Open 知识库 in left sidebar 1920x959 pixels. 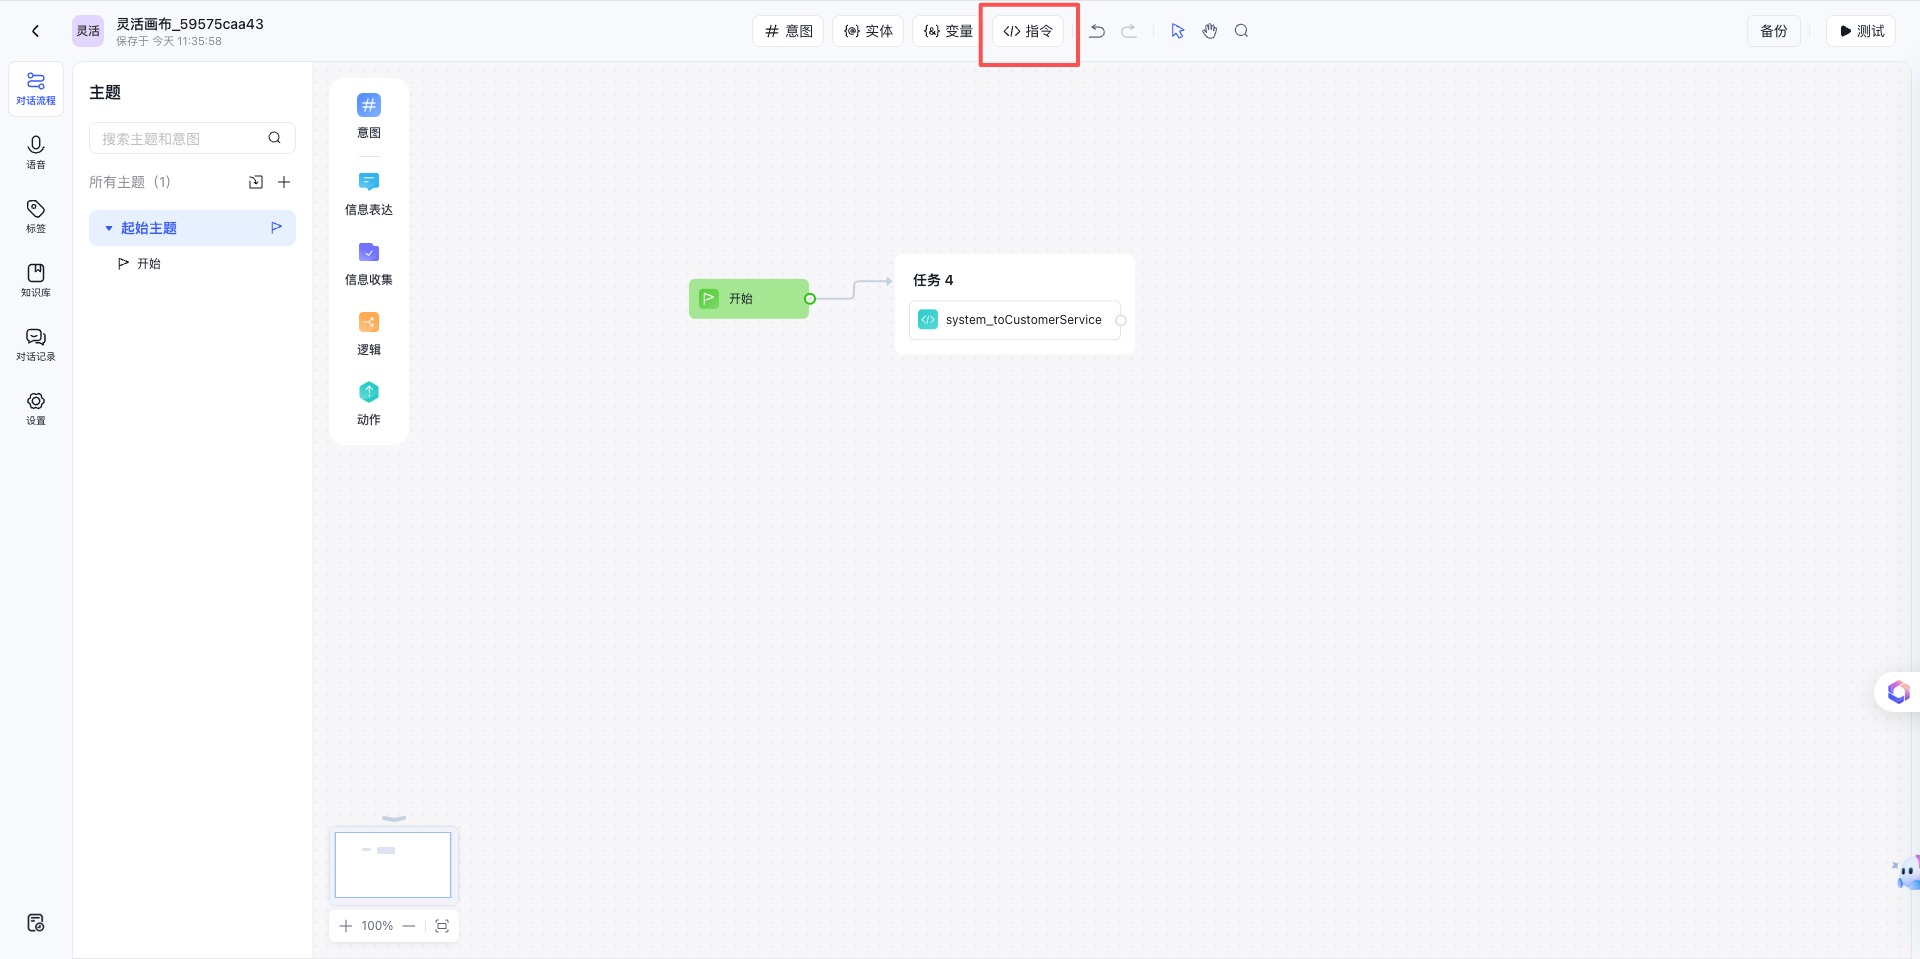36,281
